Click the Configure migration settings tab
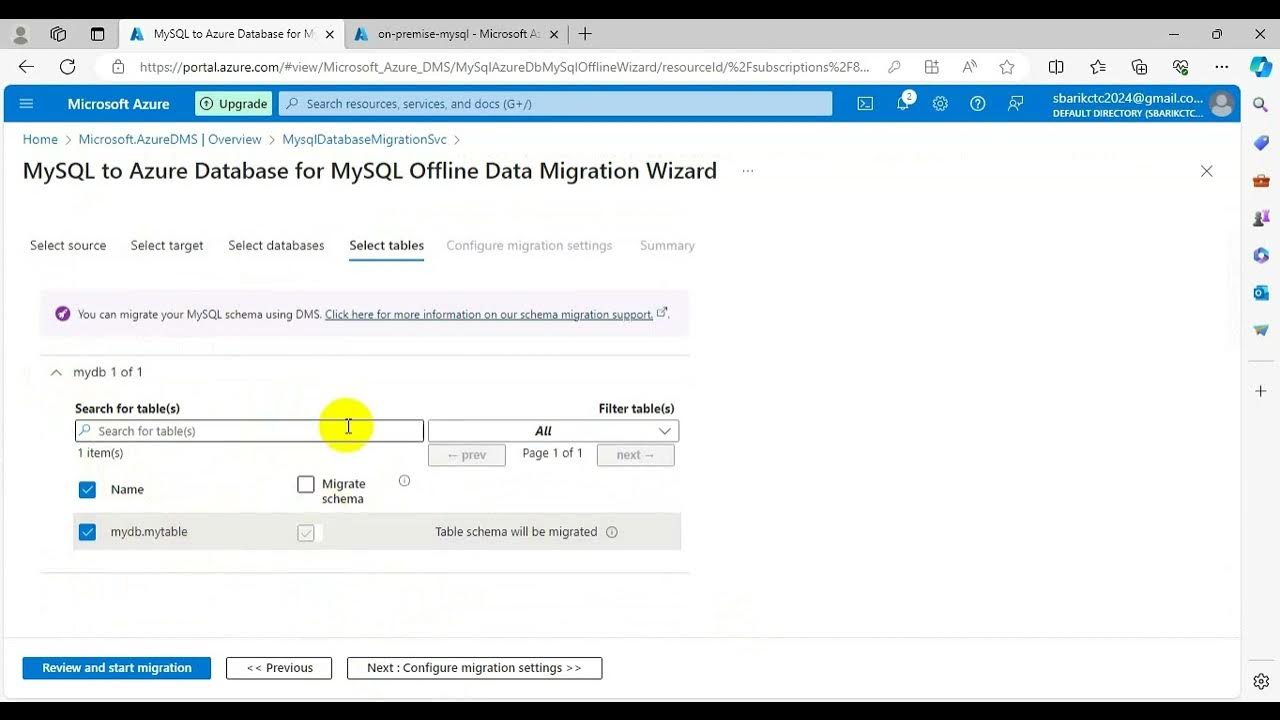The width and height of the screenshot is (1280, 720). 529,246
